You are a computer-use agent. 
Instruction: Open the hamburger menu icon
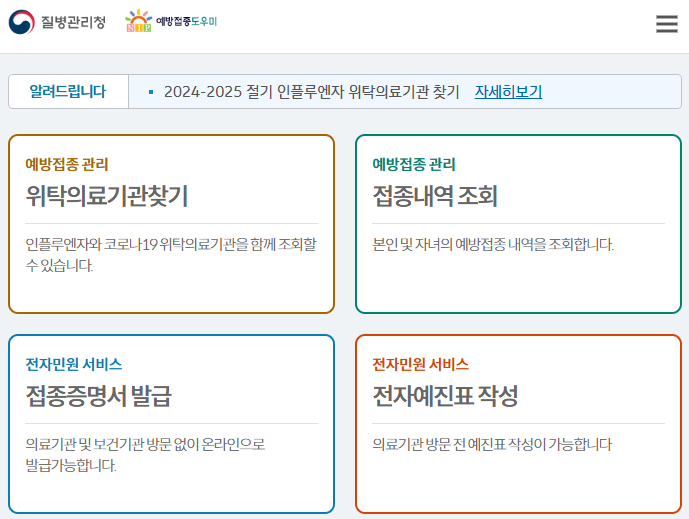pyautogui.click(x=667, y=24)
